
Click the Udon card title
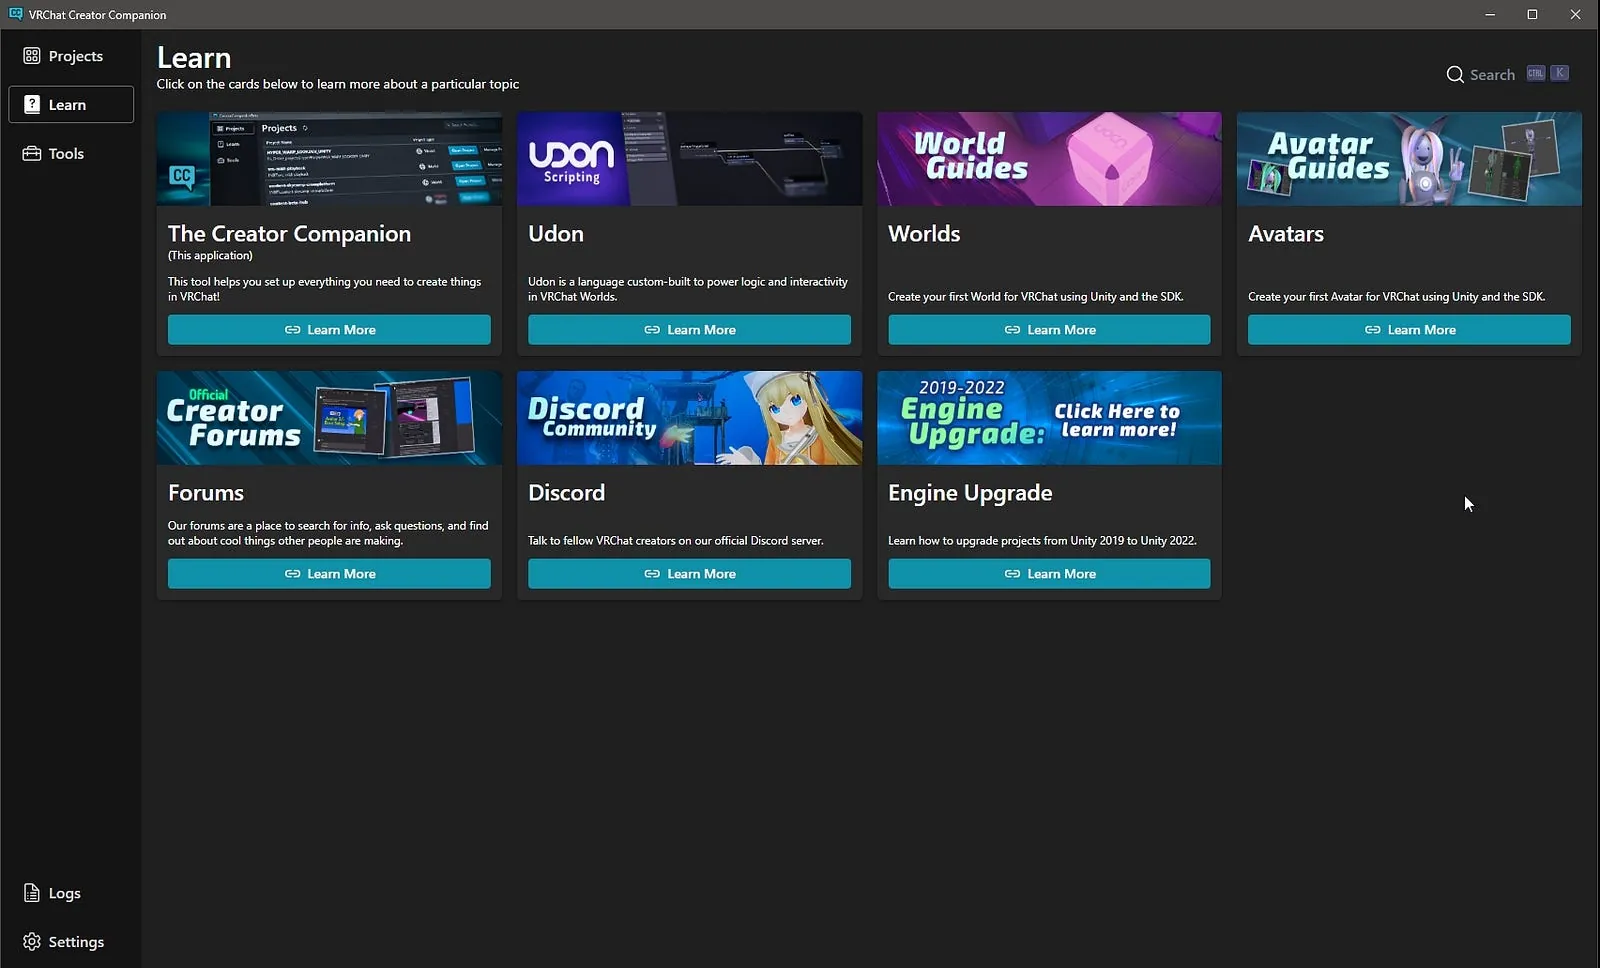556,234
